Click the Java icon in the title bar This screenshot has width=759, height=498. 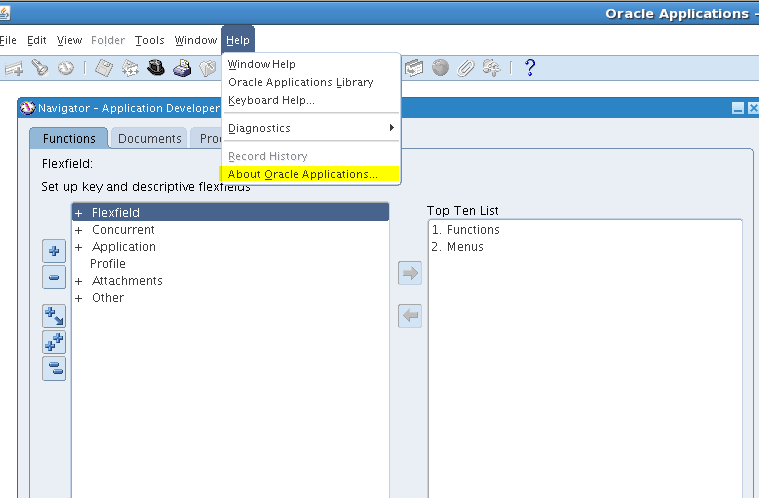(x=4, y=13)
